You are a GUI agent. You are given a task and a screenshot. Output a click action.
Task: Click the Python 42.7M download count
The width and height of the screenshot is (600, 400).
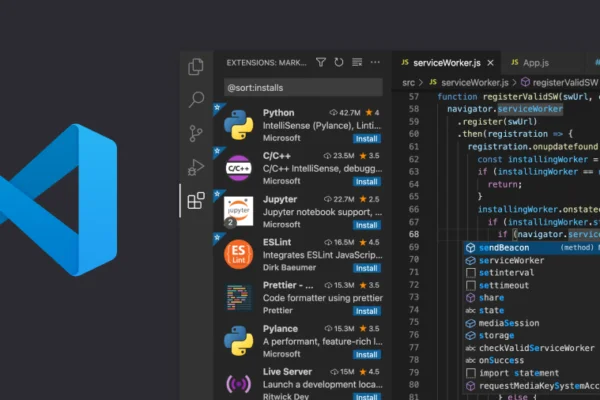point(345,113)
